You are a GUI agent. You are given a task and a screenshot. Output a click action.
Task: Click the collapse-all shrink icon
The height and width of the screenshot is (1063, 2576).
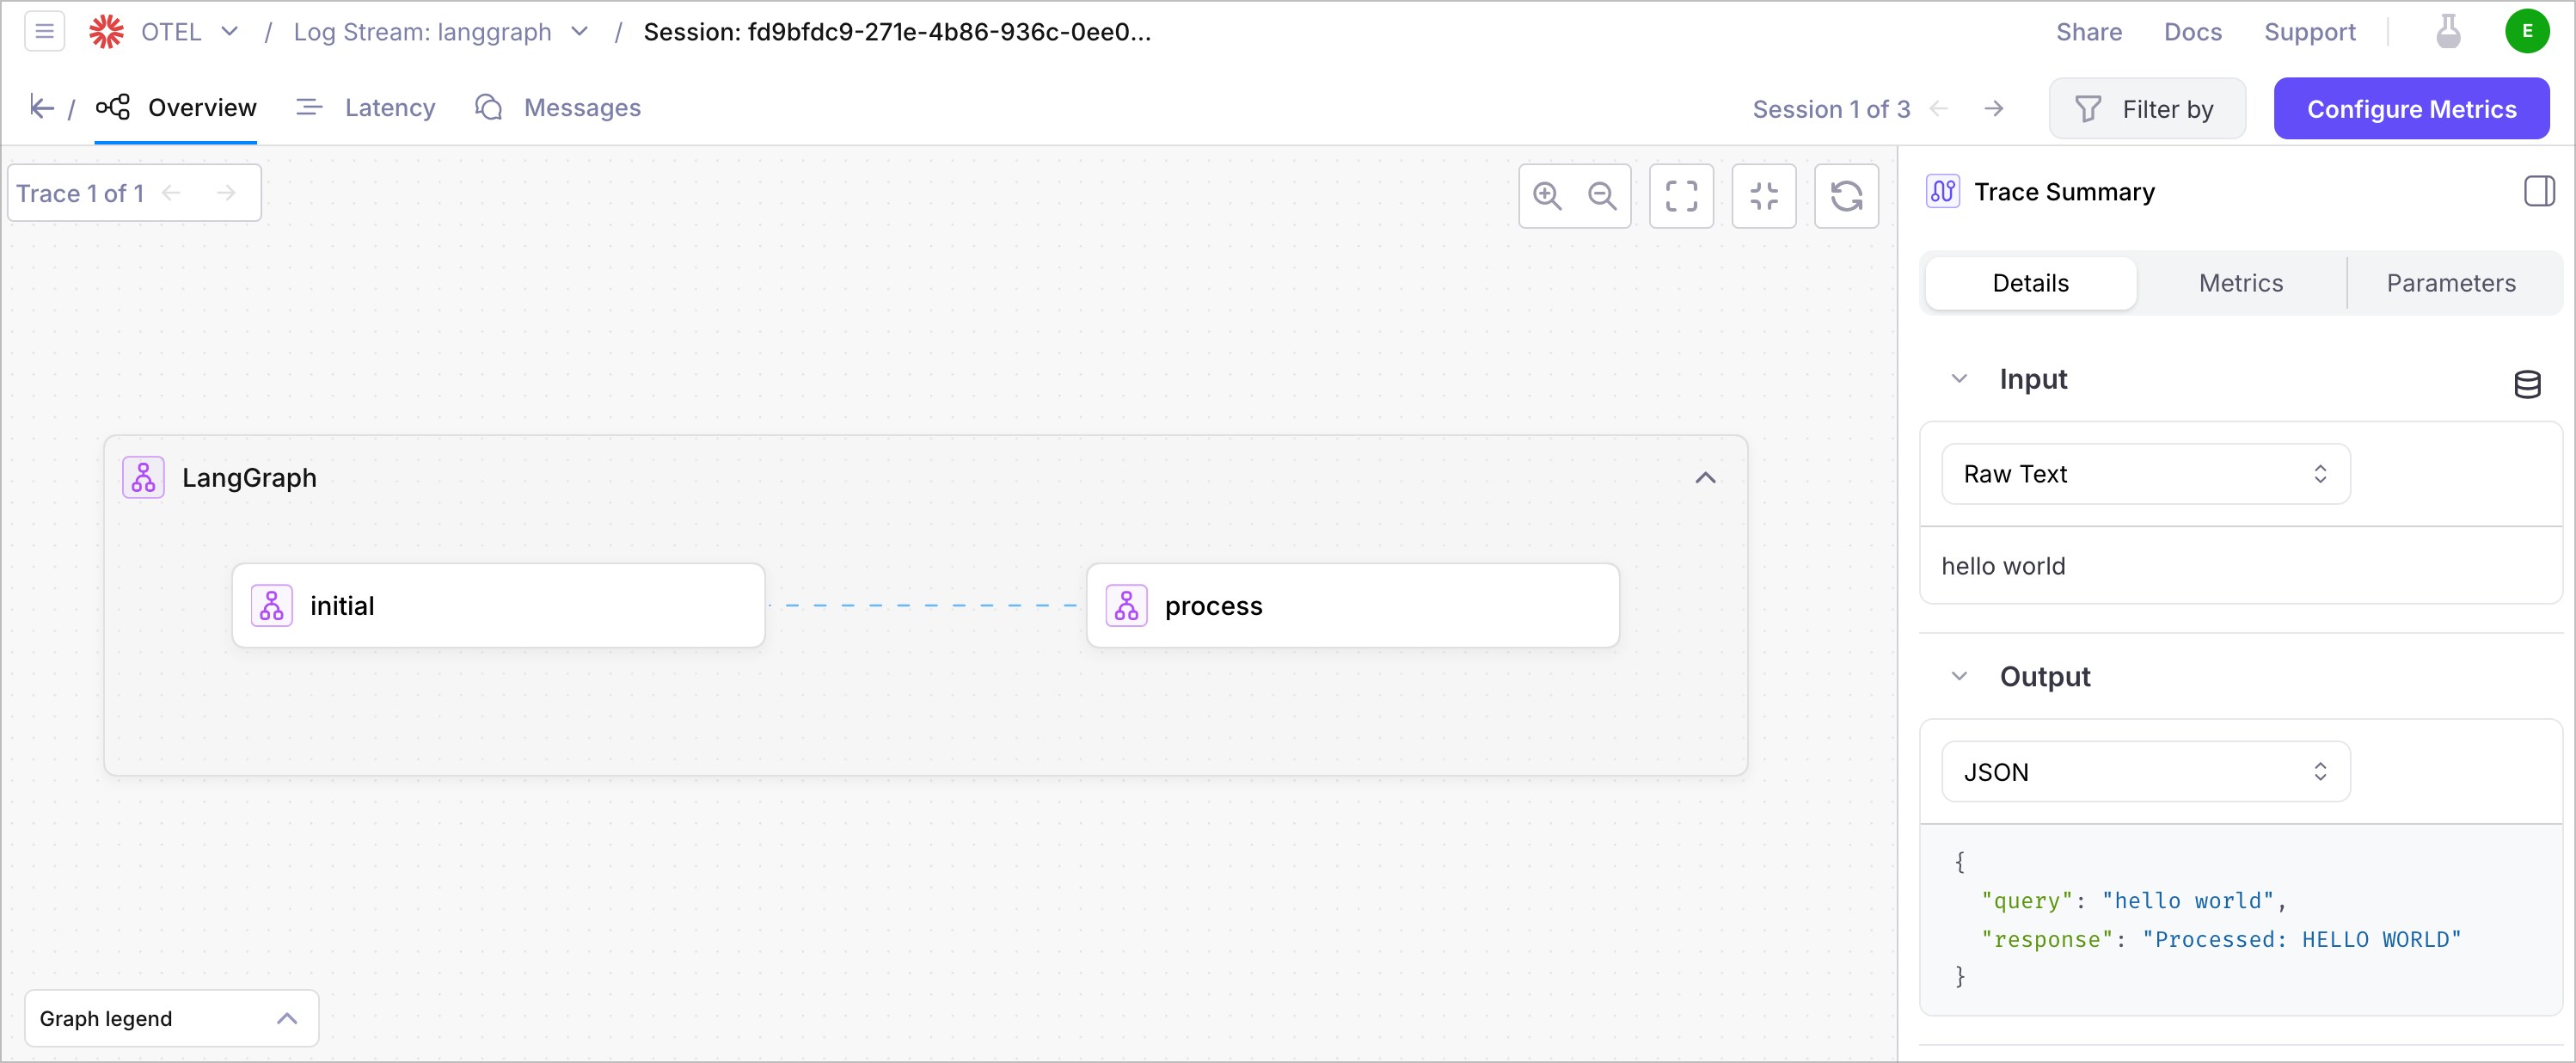pos(1764,196)
